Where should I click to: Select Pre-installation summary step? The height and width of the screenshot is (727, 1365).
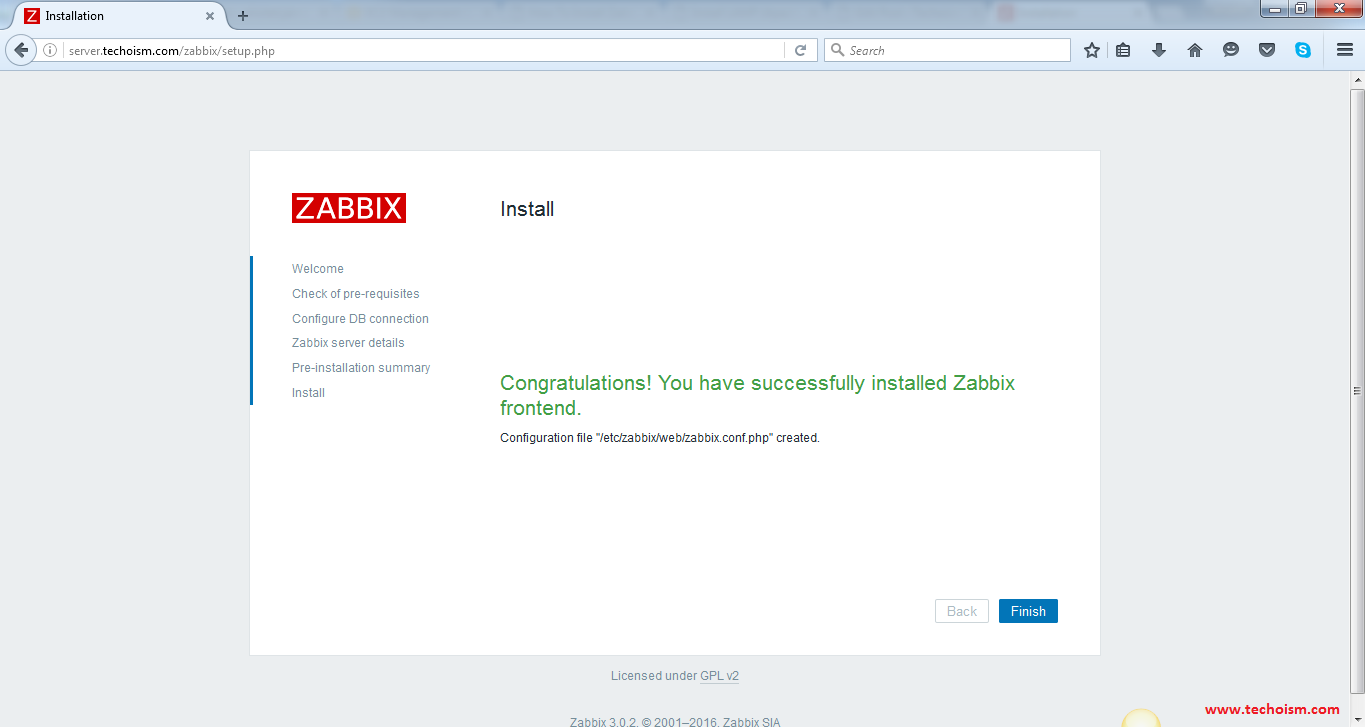[x=361, y=368]
